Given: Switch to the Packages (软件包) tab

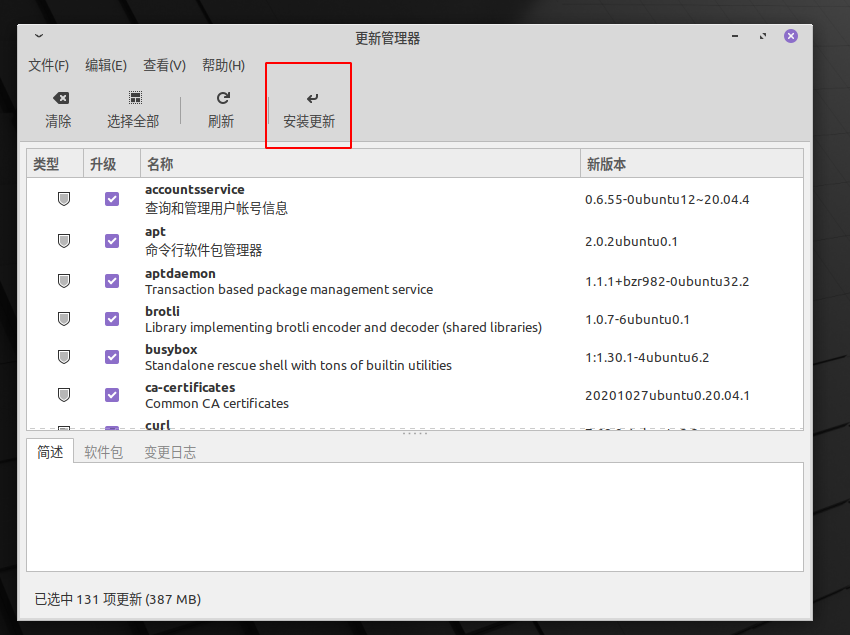Looking at the screenshot, I should click(x=104, y=453).
